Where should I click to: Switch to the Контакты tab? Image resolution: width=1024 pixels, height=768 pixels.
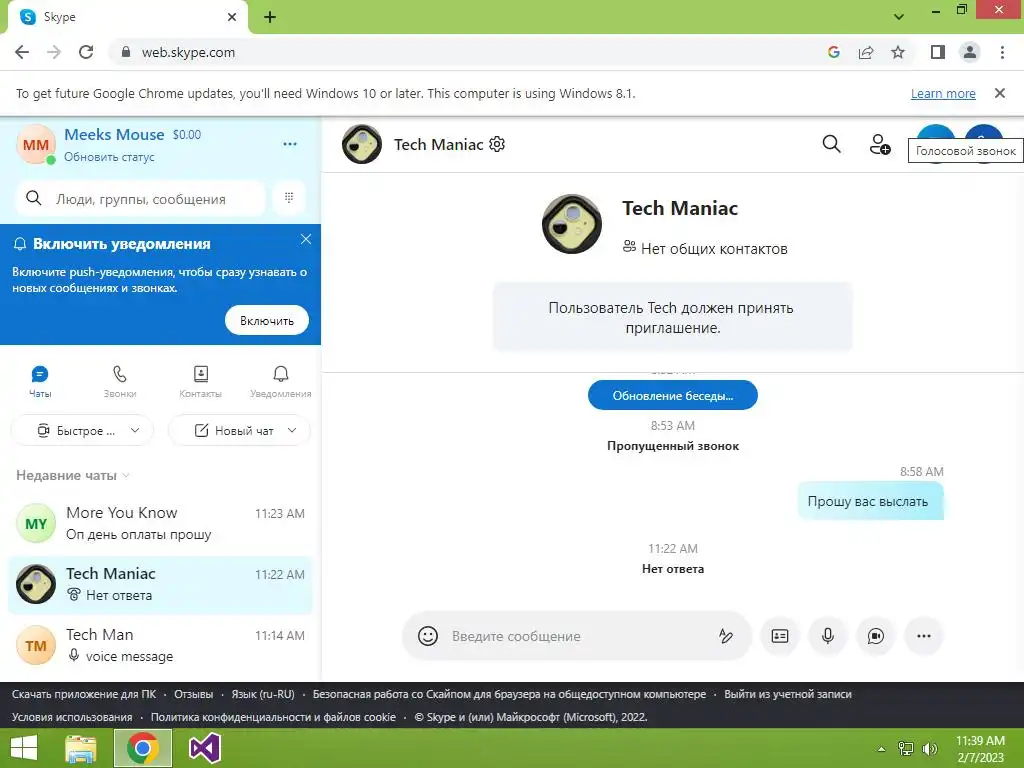click(x=200, y=382)
